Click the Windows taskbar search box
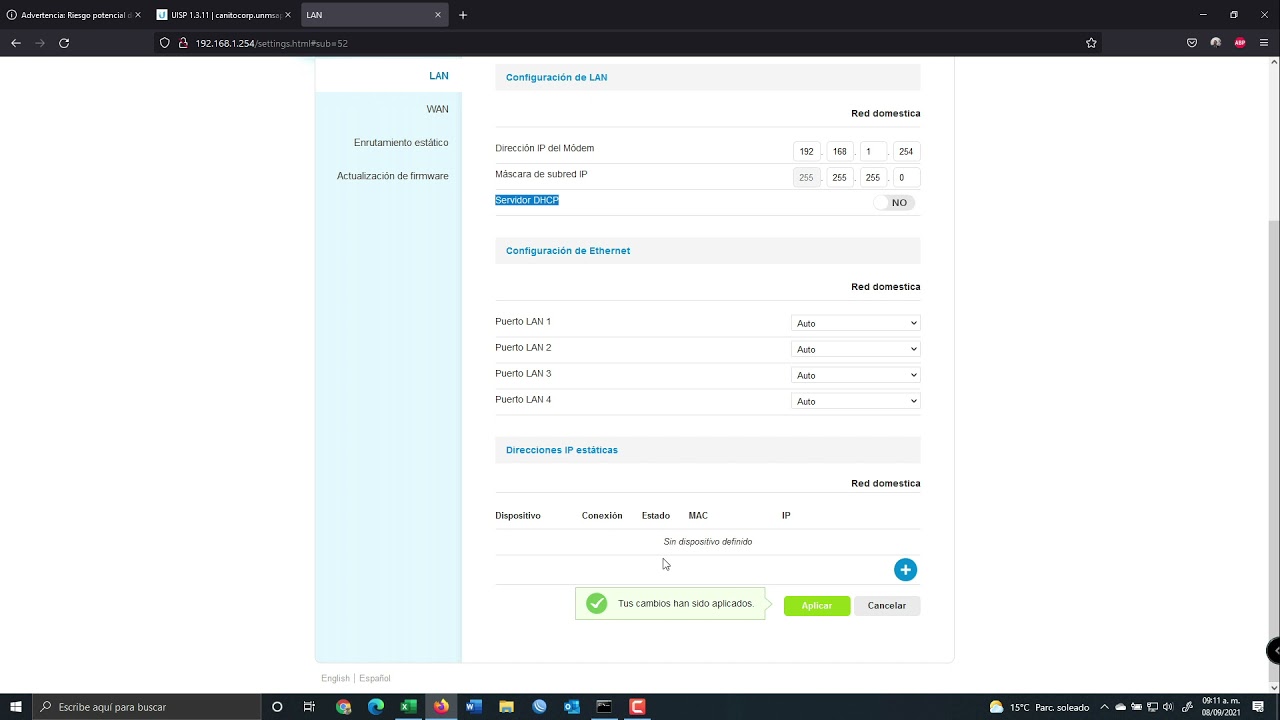 point(148,707)
